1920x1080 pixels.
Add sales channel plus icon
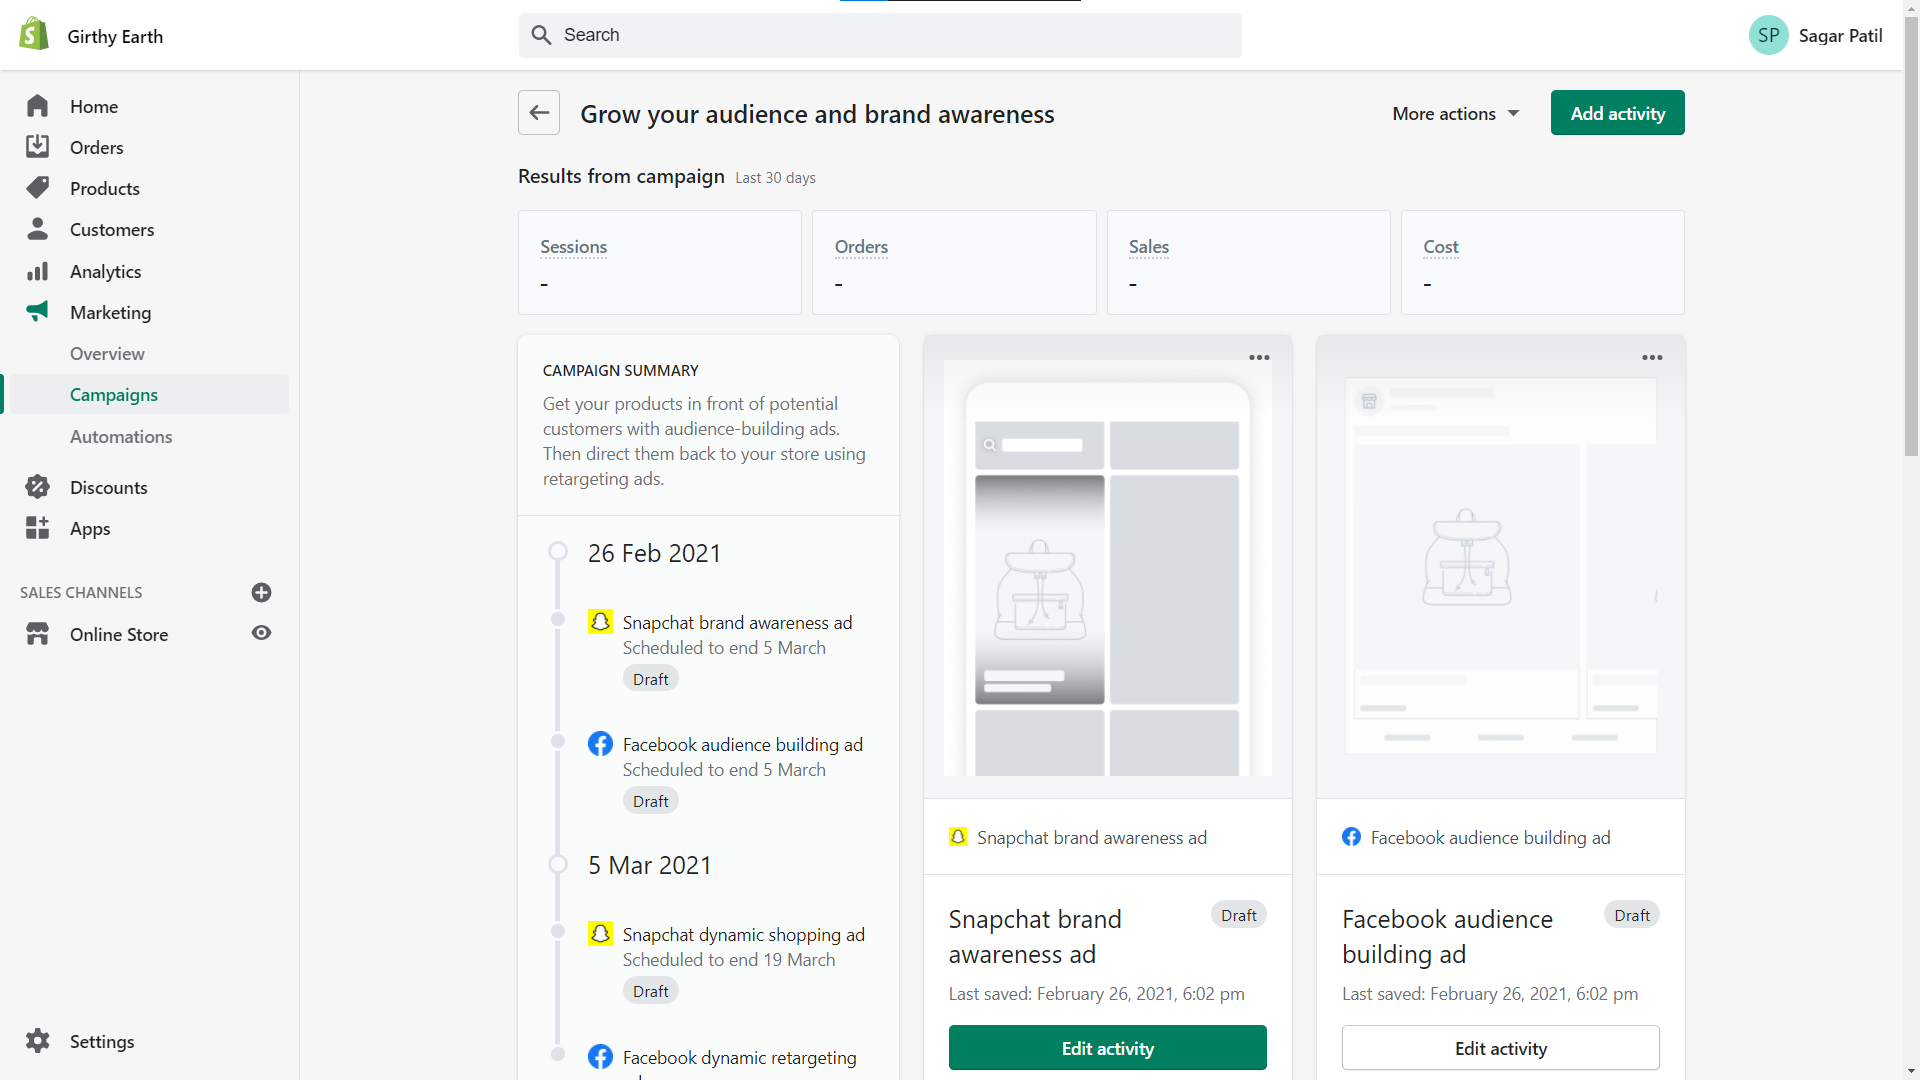click(261, 592)
